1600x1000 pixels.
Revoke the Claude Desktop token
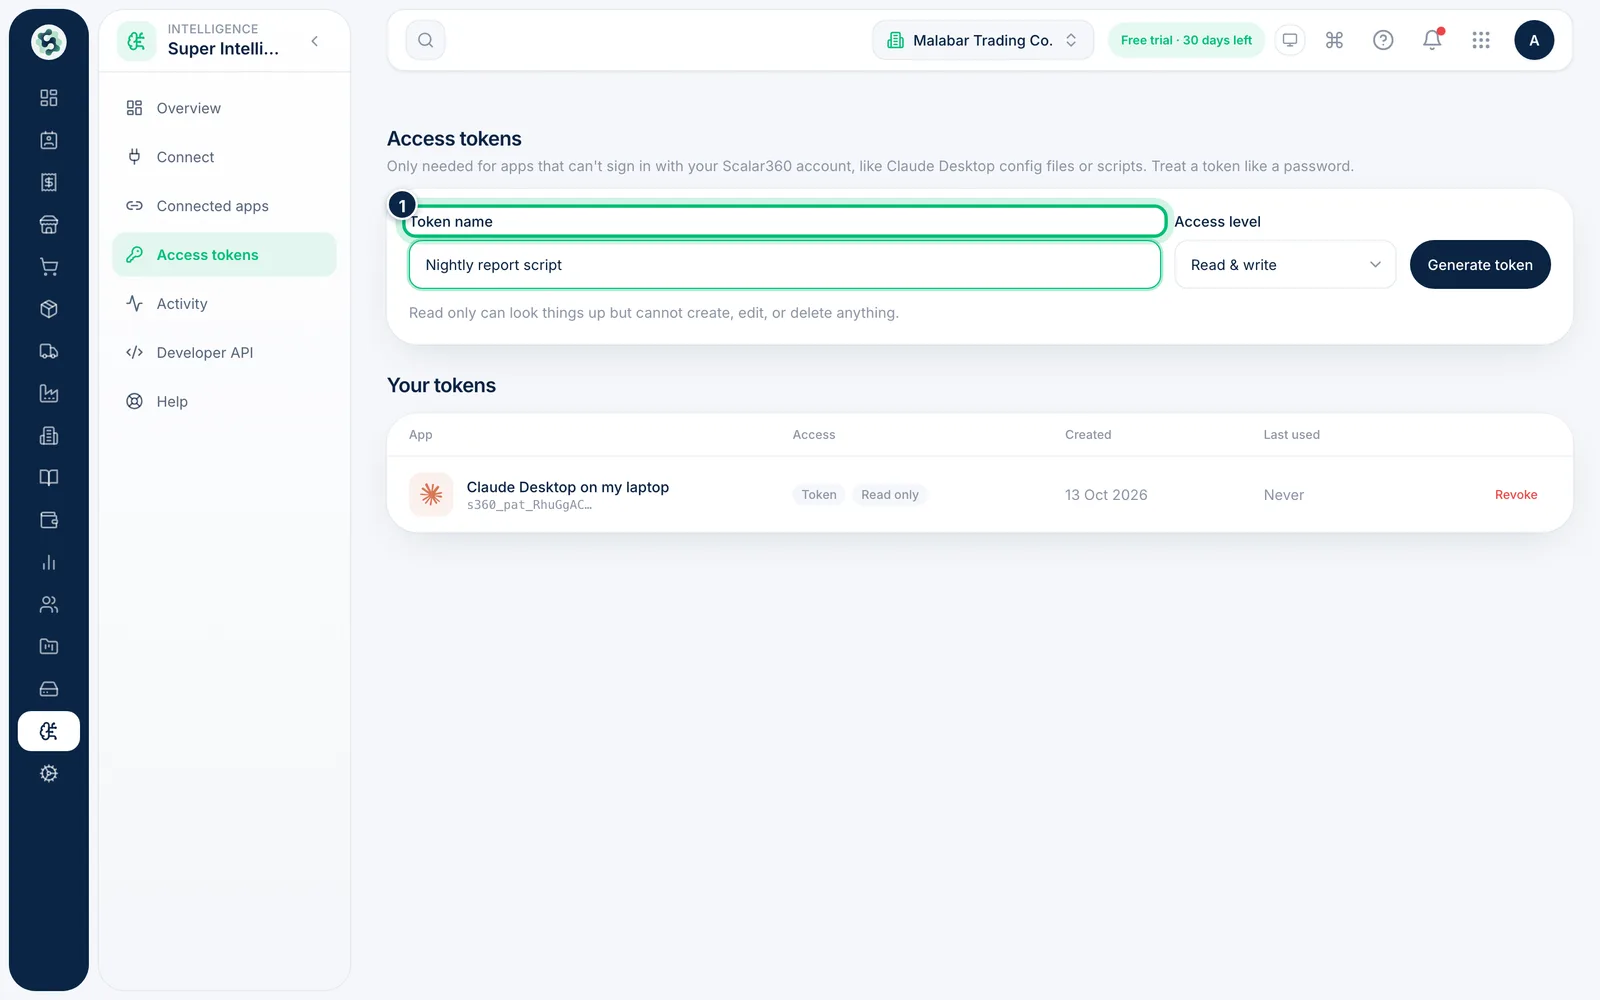click(x=1516, y=495)
